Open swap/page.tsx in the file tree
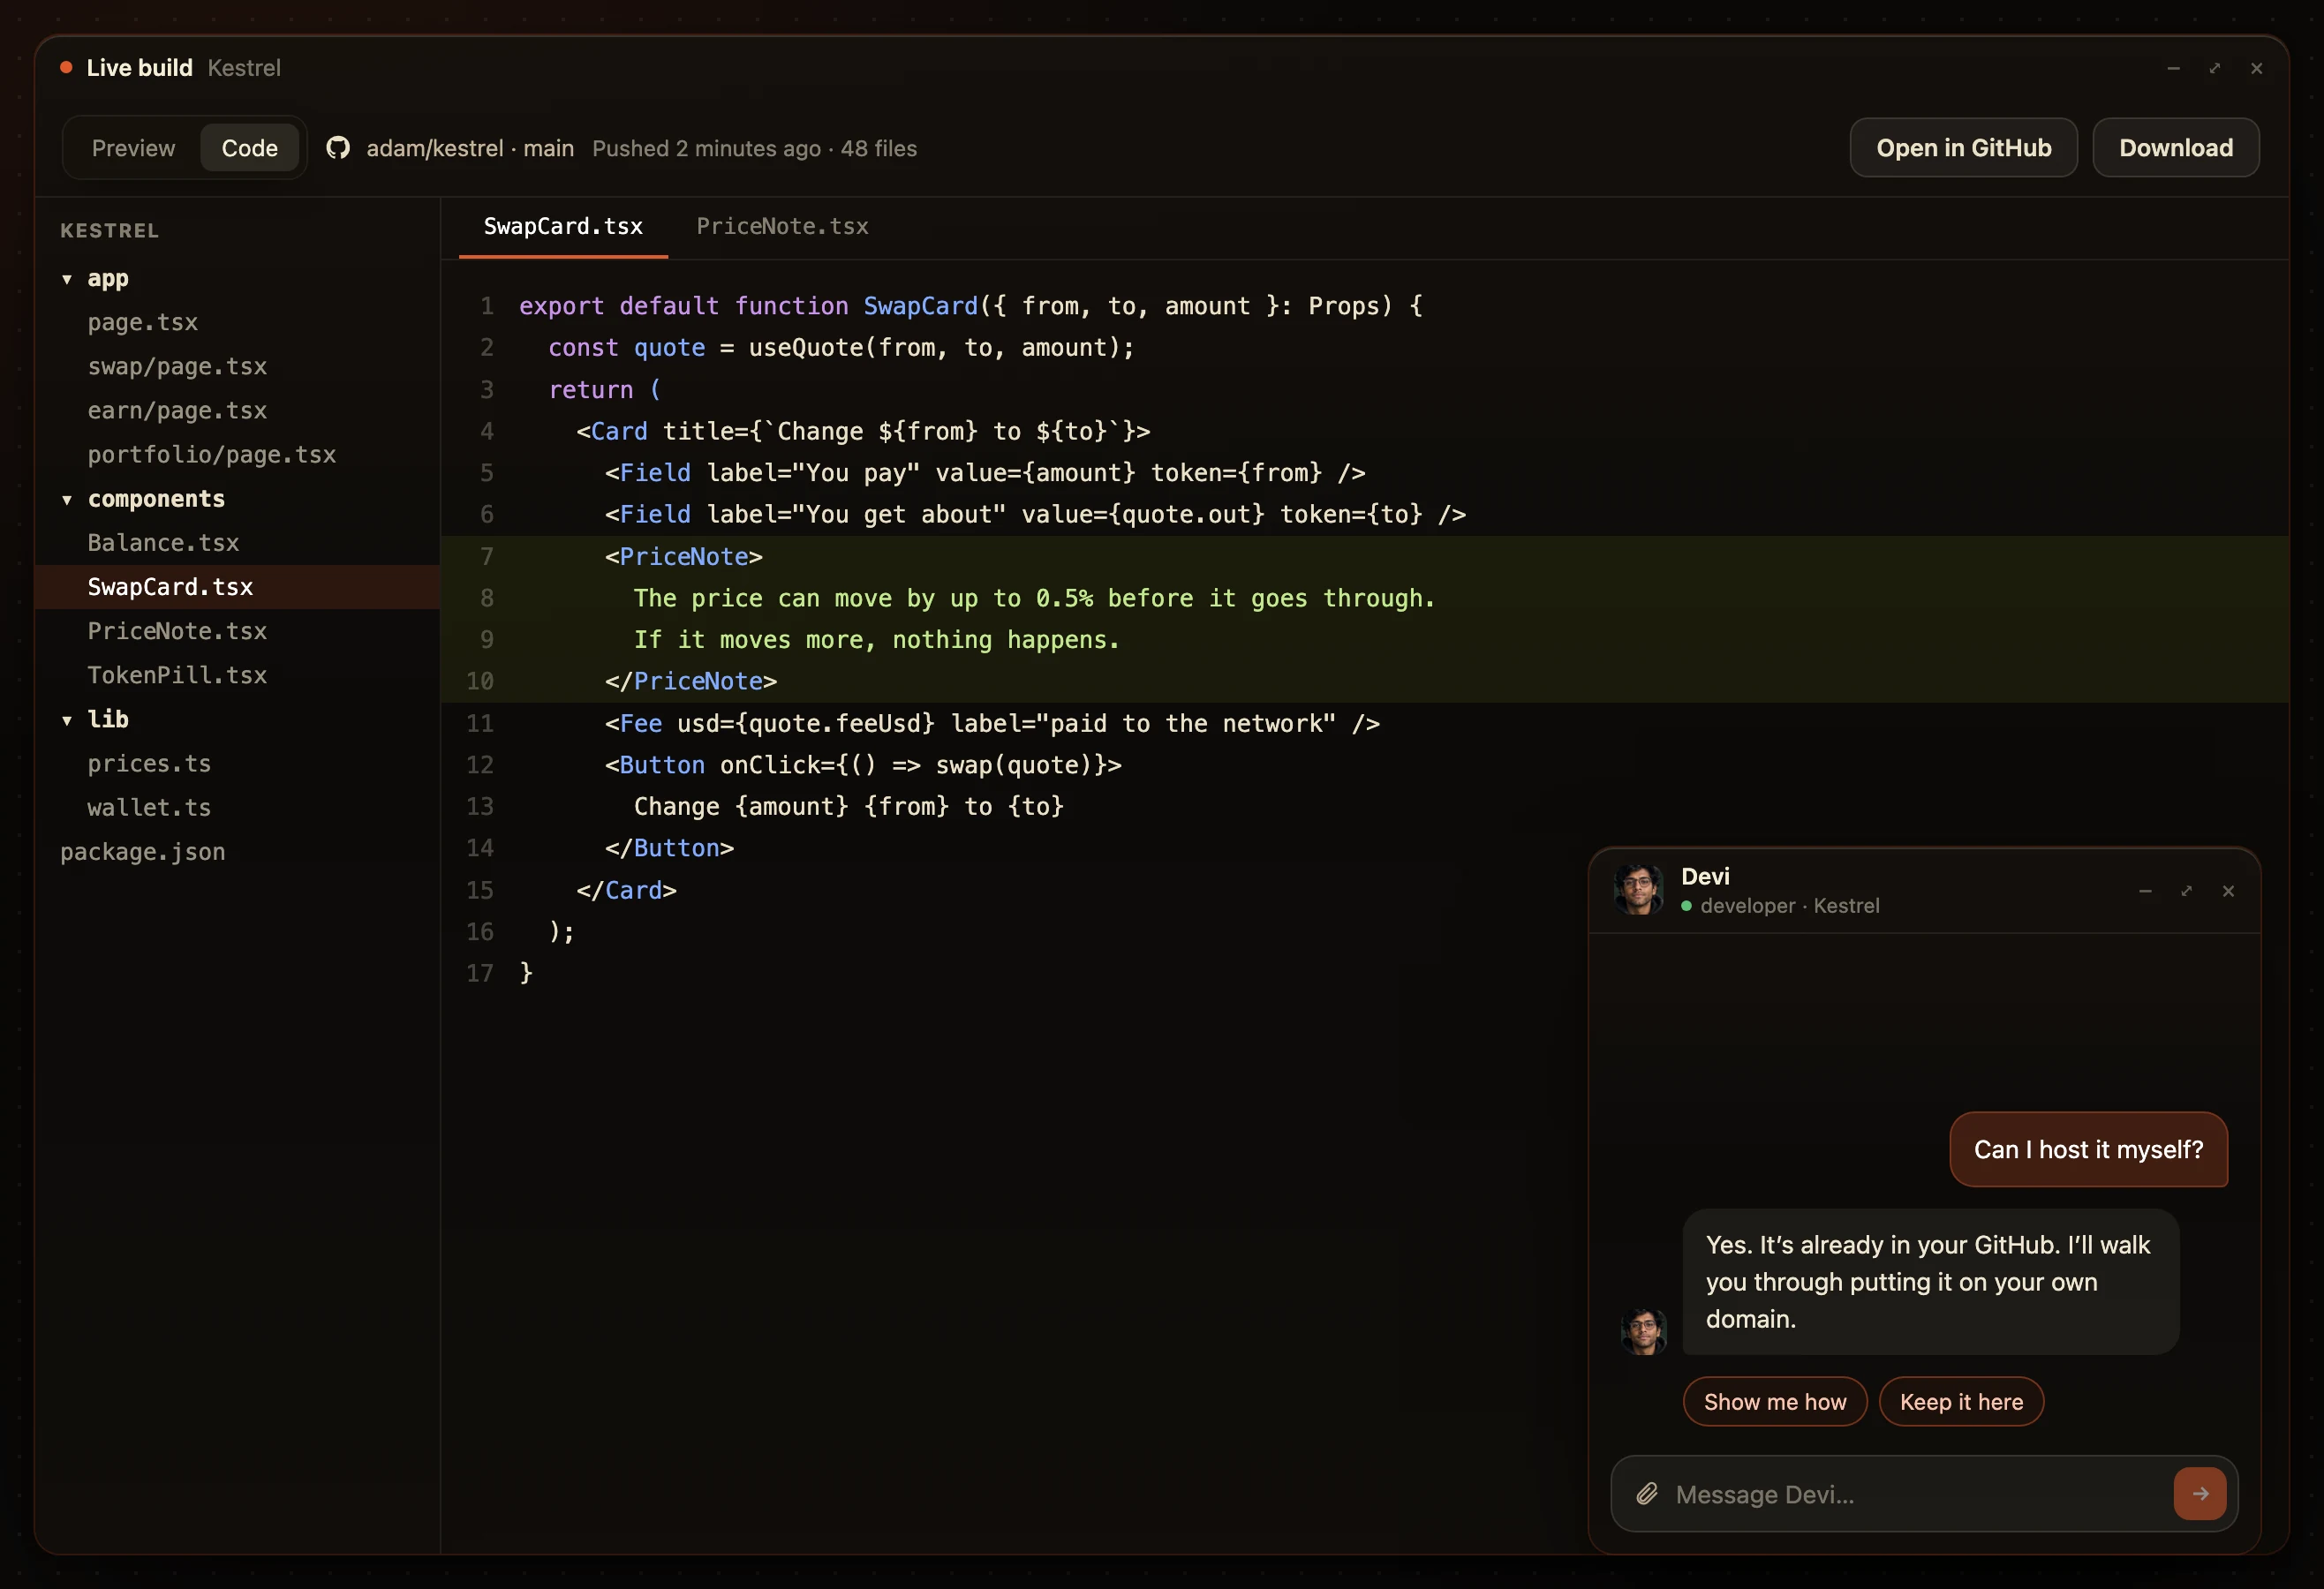The width and height of the screenshot is (2324, 1589). coord(238,366)
